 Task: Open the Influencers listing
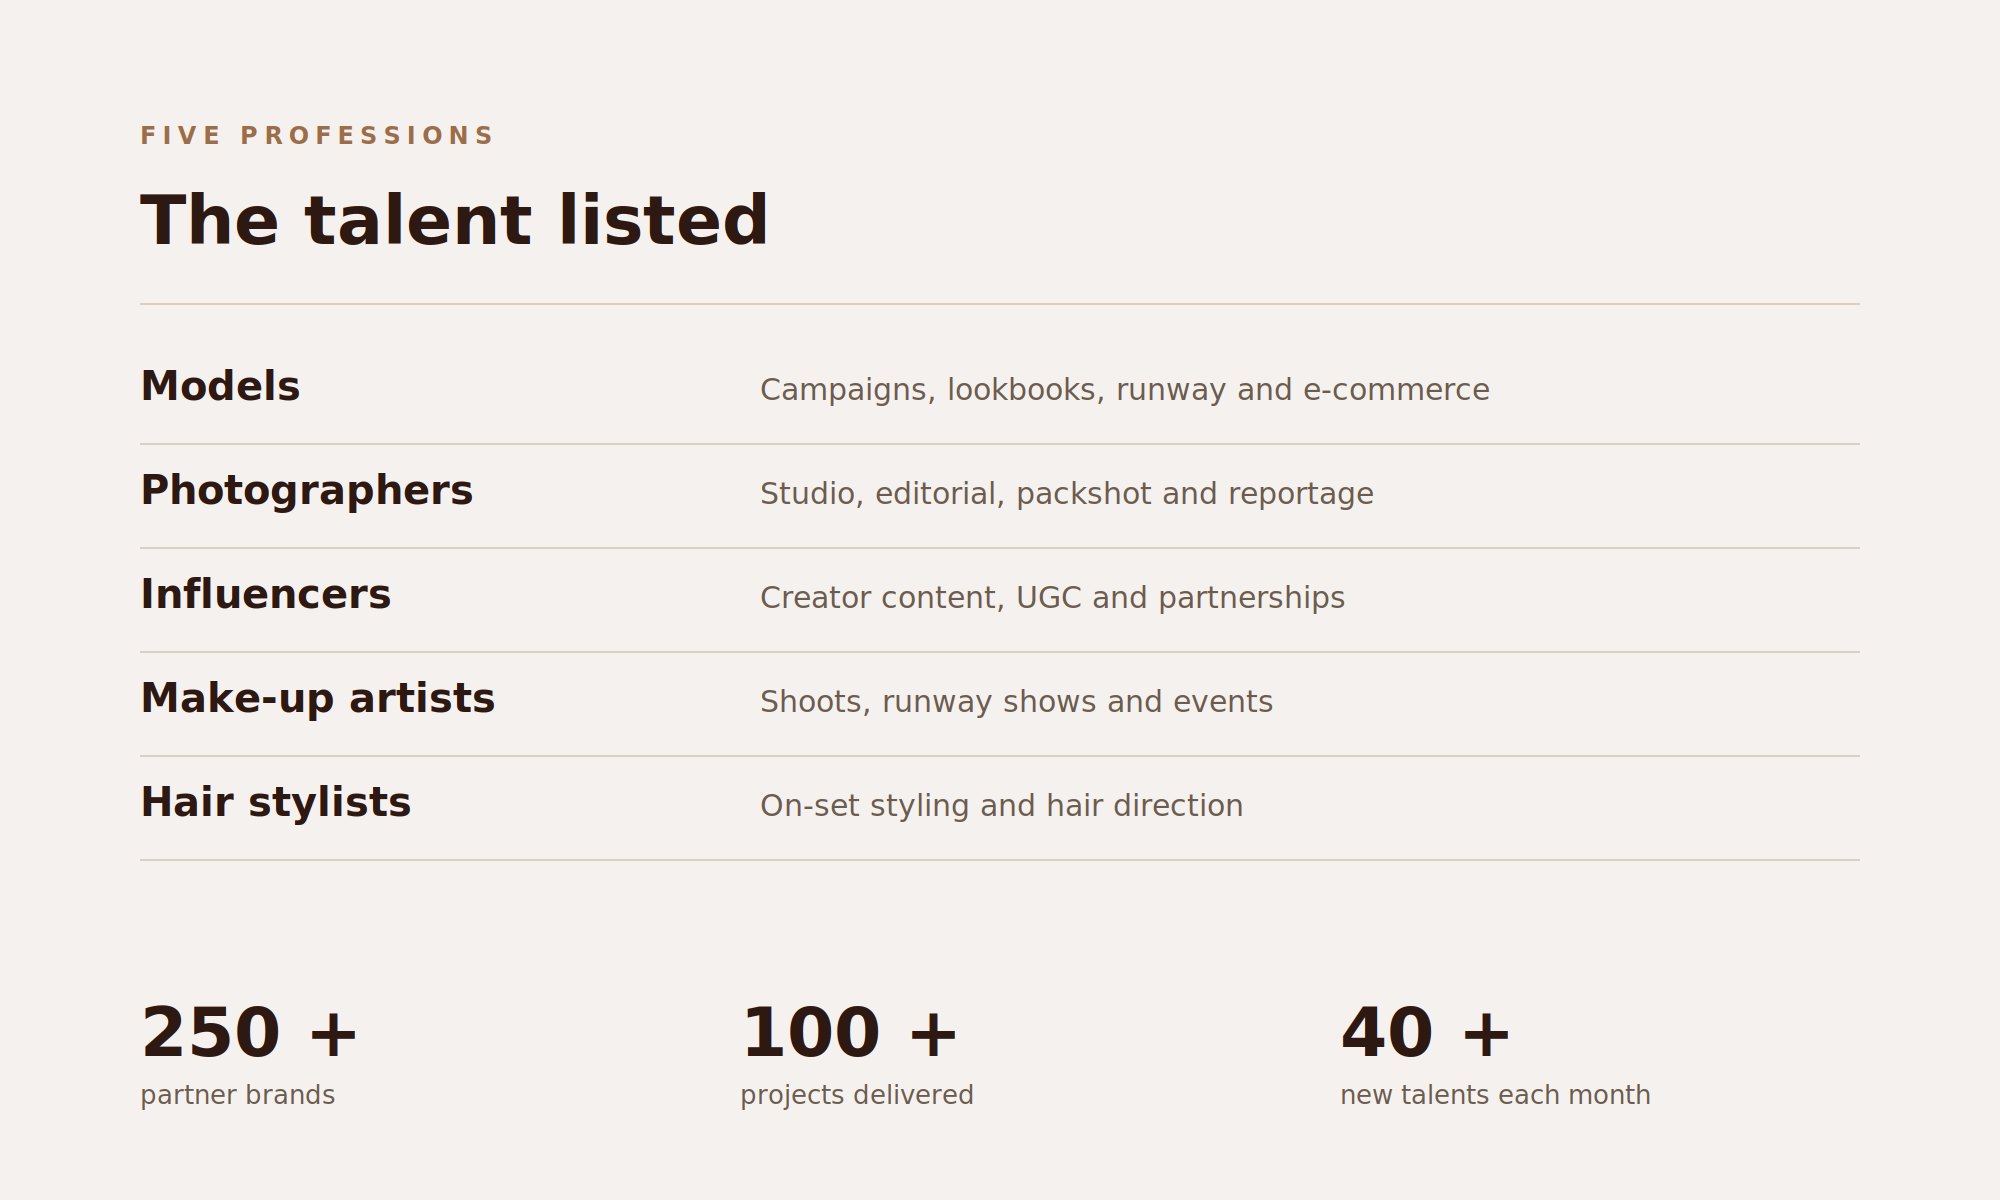[265, 595]
